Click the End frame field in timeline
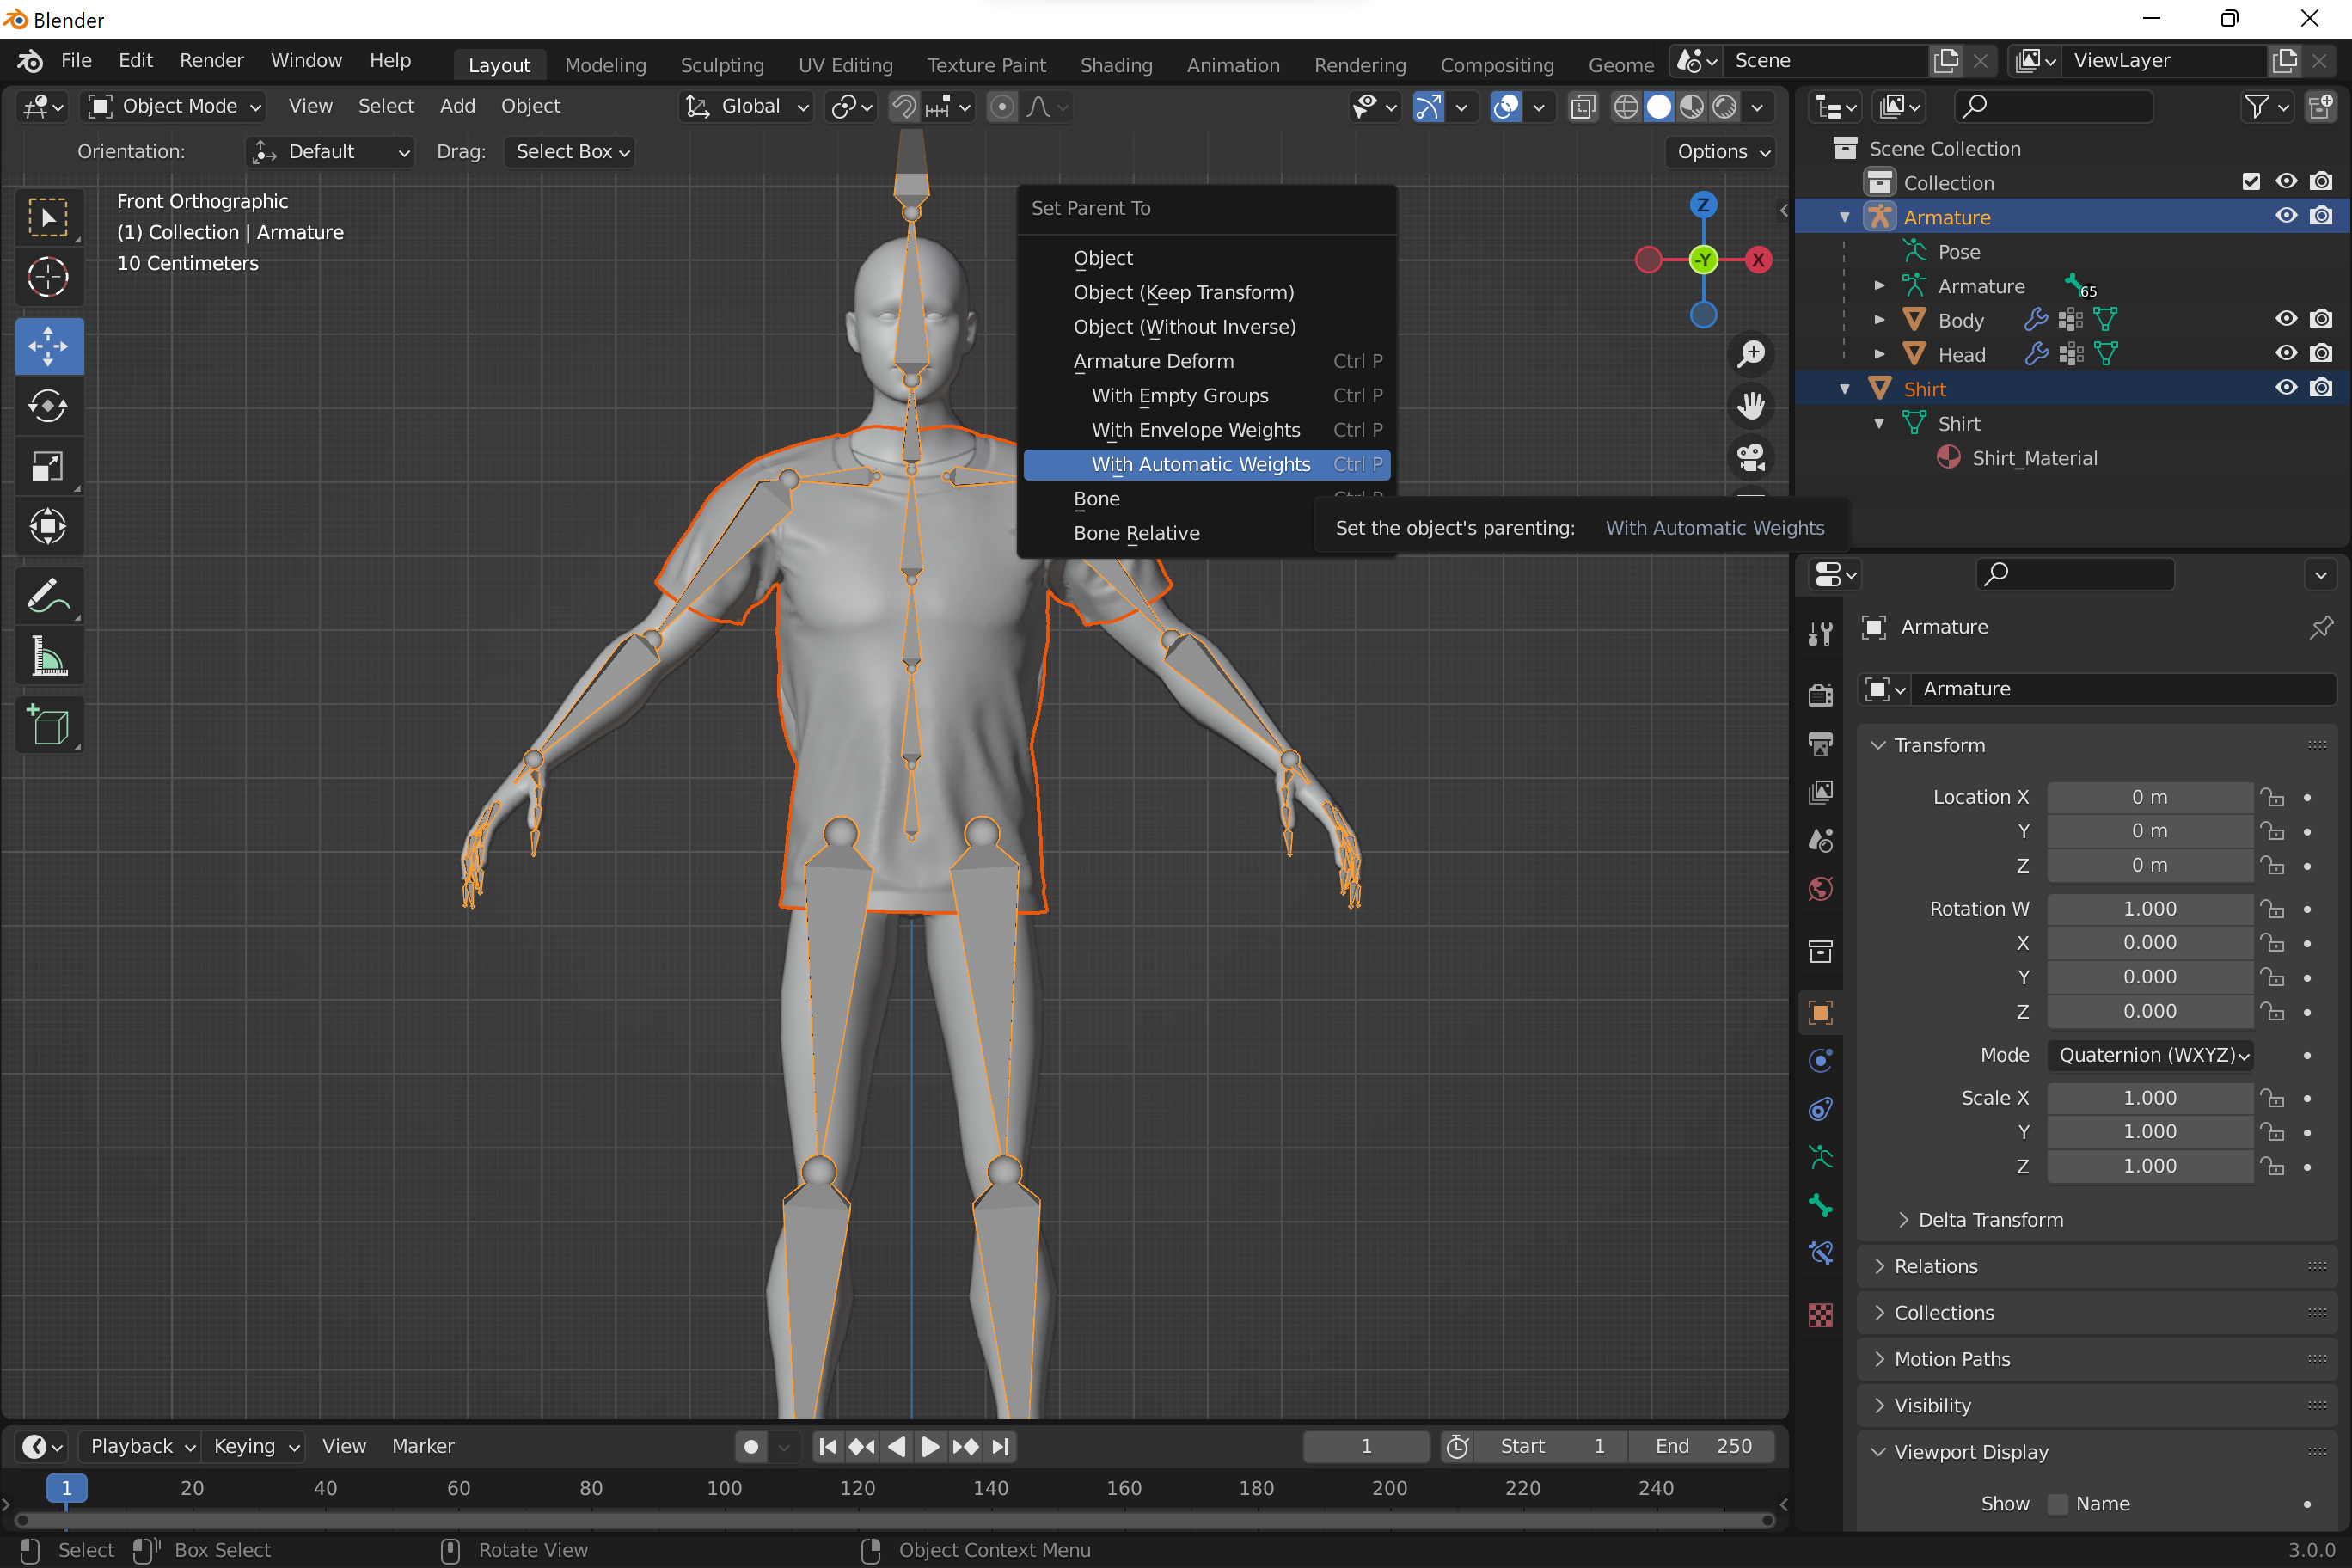Image resolution: width=2352 pixels, height=1568 pixels. (x=1702, y=1446)
